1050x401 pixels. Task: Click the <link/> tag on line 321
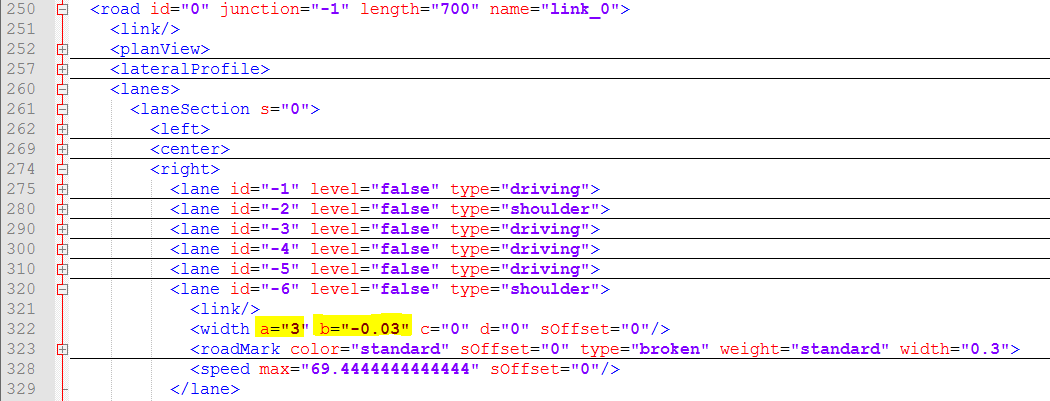point(225,309)
